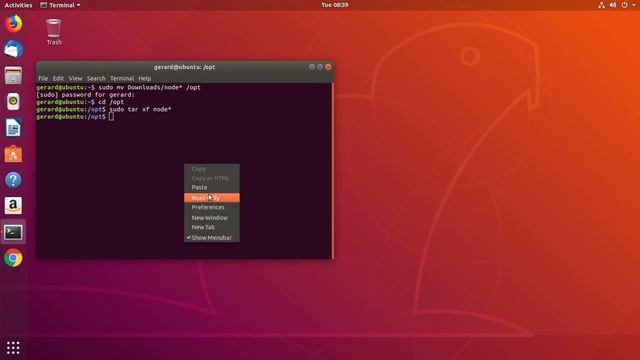The image size is (640, 360).
Task: Click the Terminal vertical scrollbar
Action: tap(333, 171)
